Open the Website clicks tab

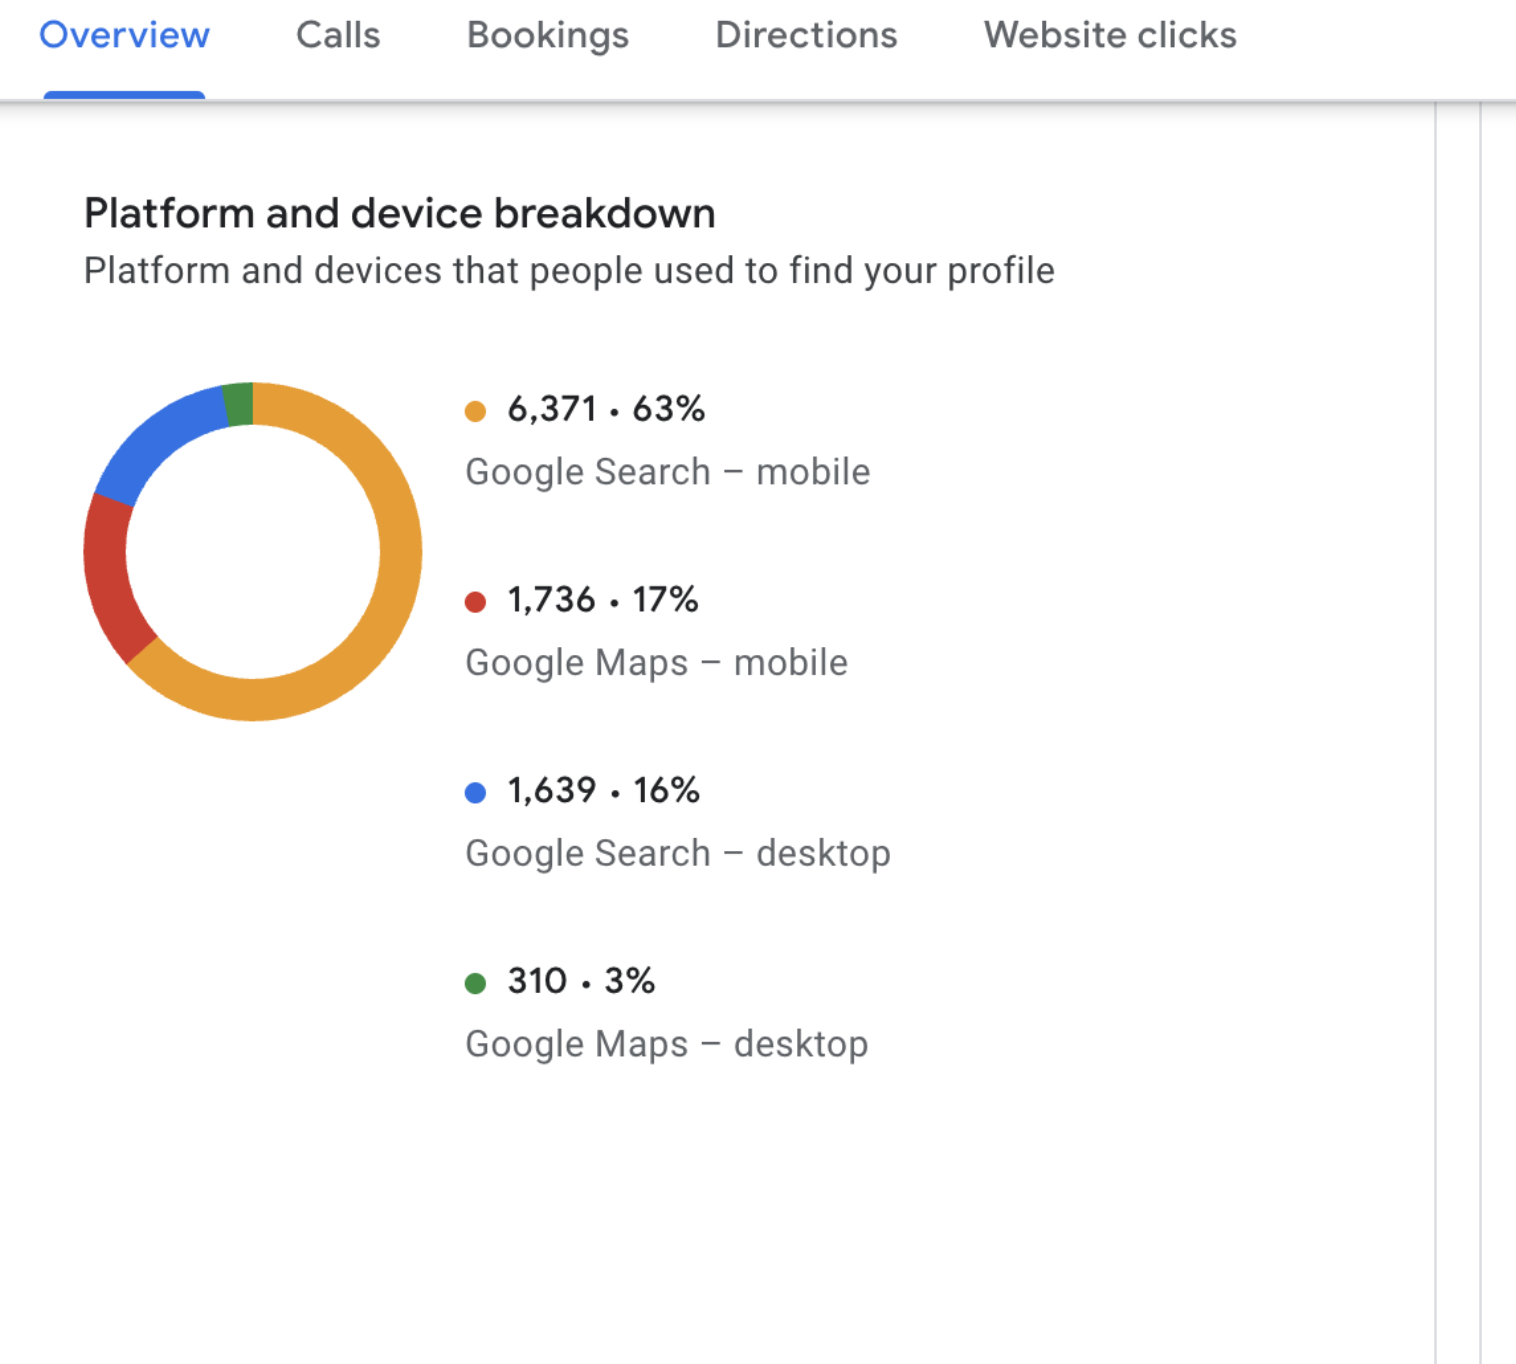pos(1110,36)
